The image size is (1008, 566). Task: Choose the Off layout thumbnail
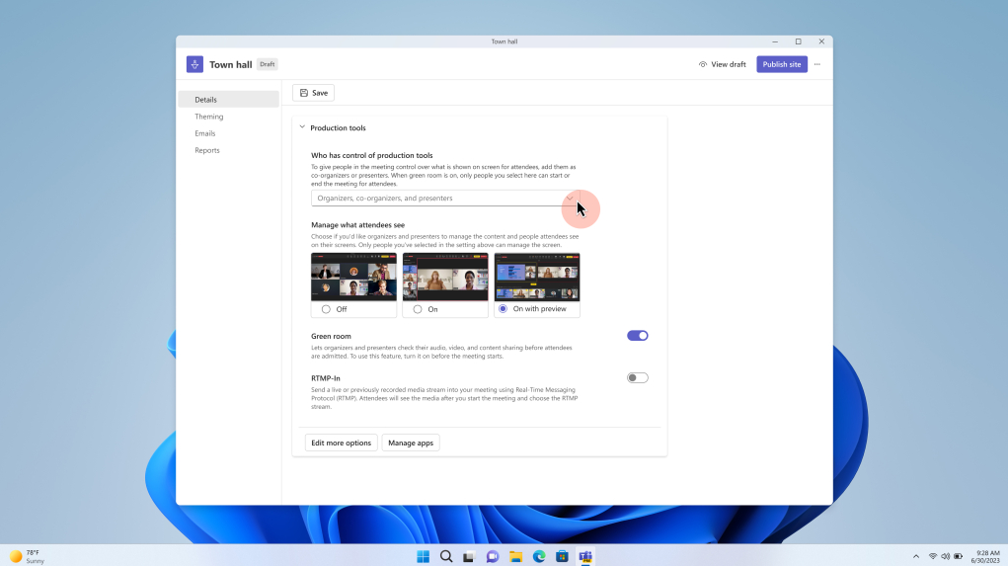[x=354, y=277]
